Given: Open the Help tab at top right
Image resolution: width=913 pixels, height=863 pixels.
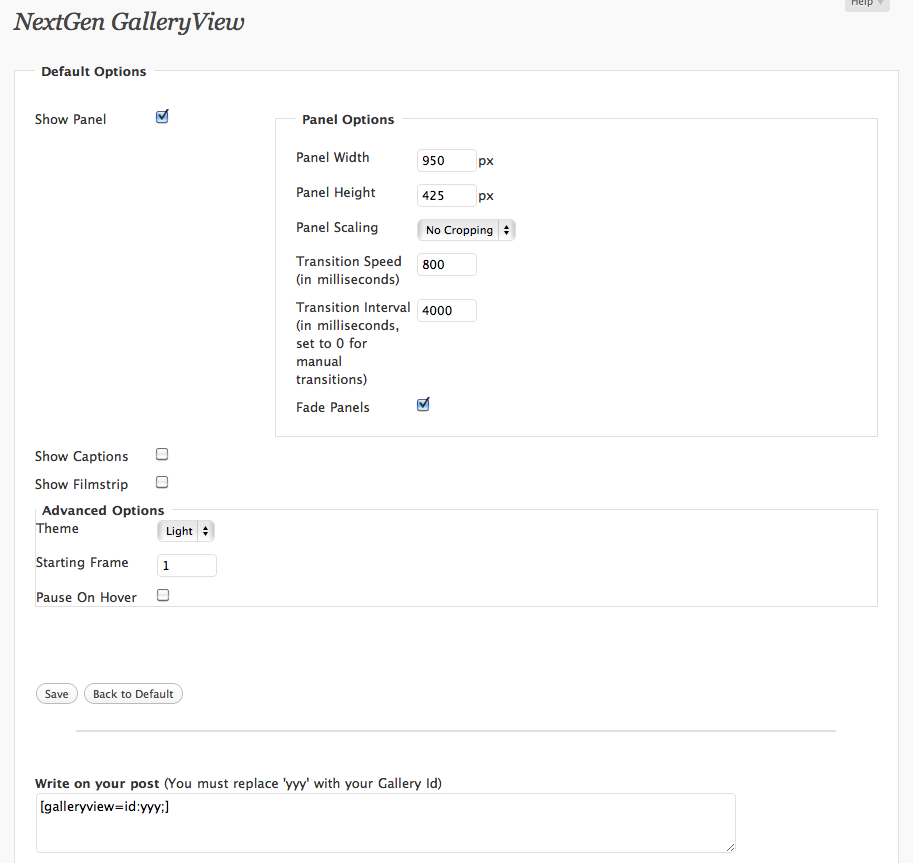Looking at the screenshot, I should pos(867,4).
